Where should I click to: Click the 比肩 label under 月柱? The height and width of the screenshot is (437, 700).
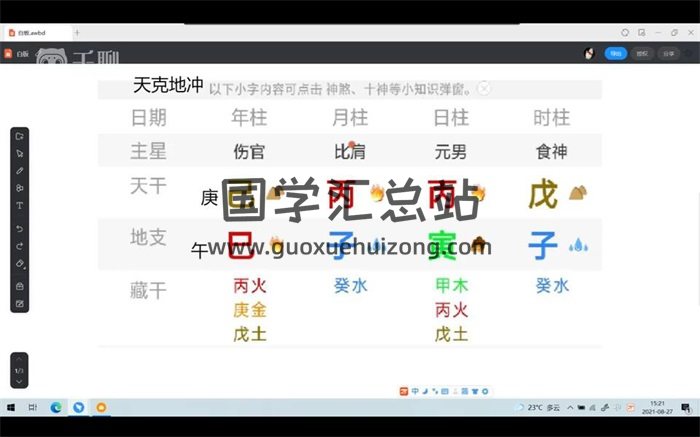coord(350,152)
